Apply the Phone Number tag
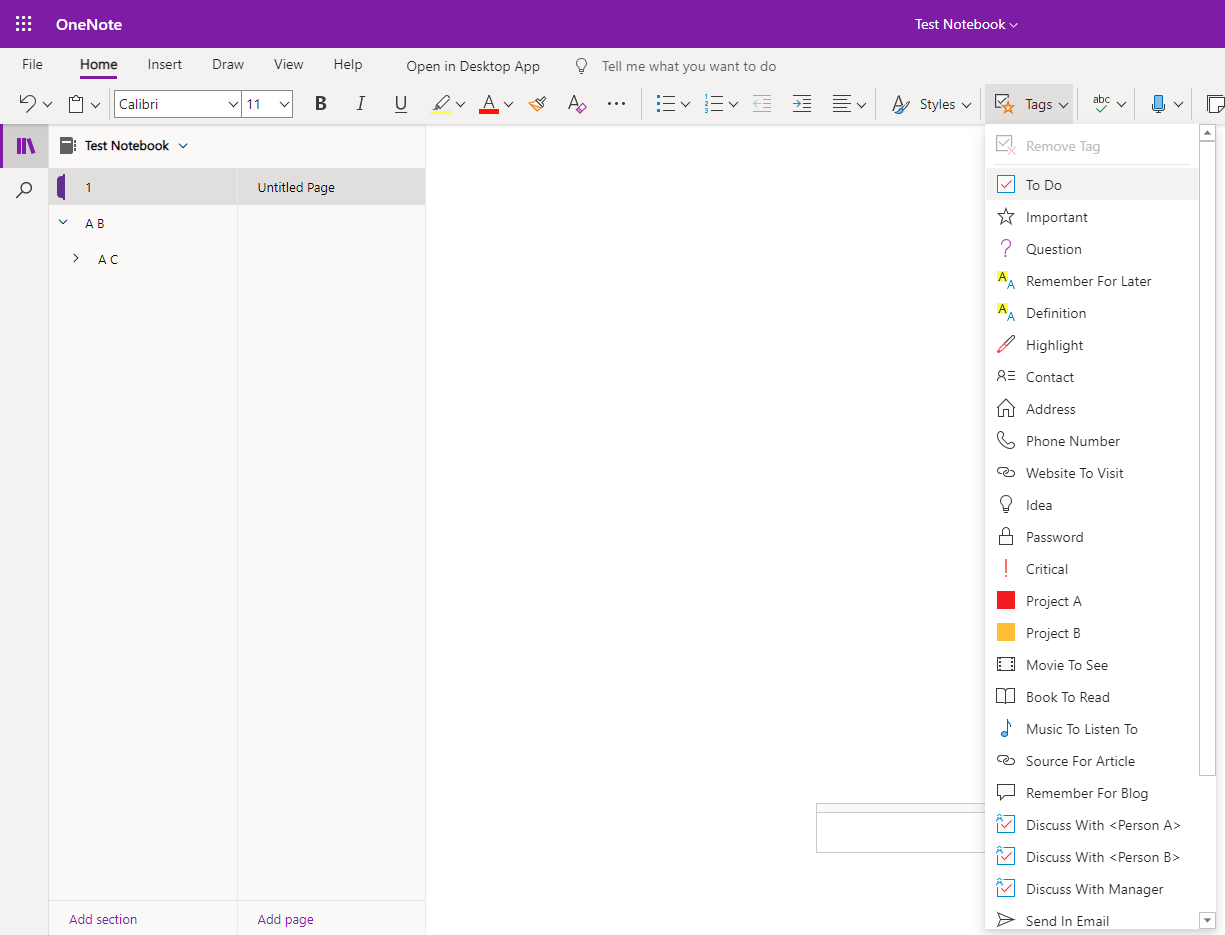 [1092, 441]
